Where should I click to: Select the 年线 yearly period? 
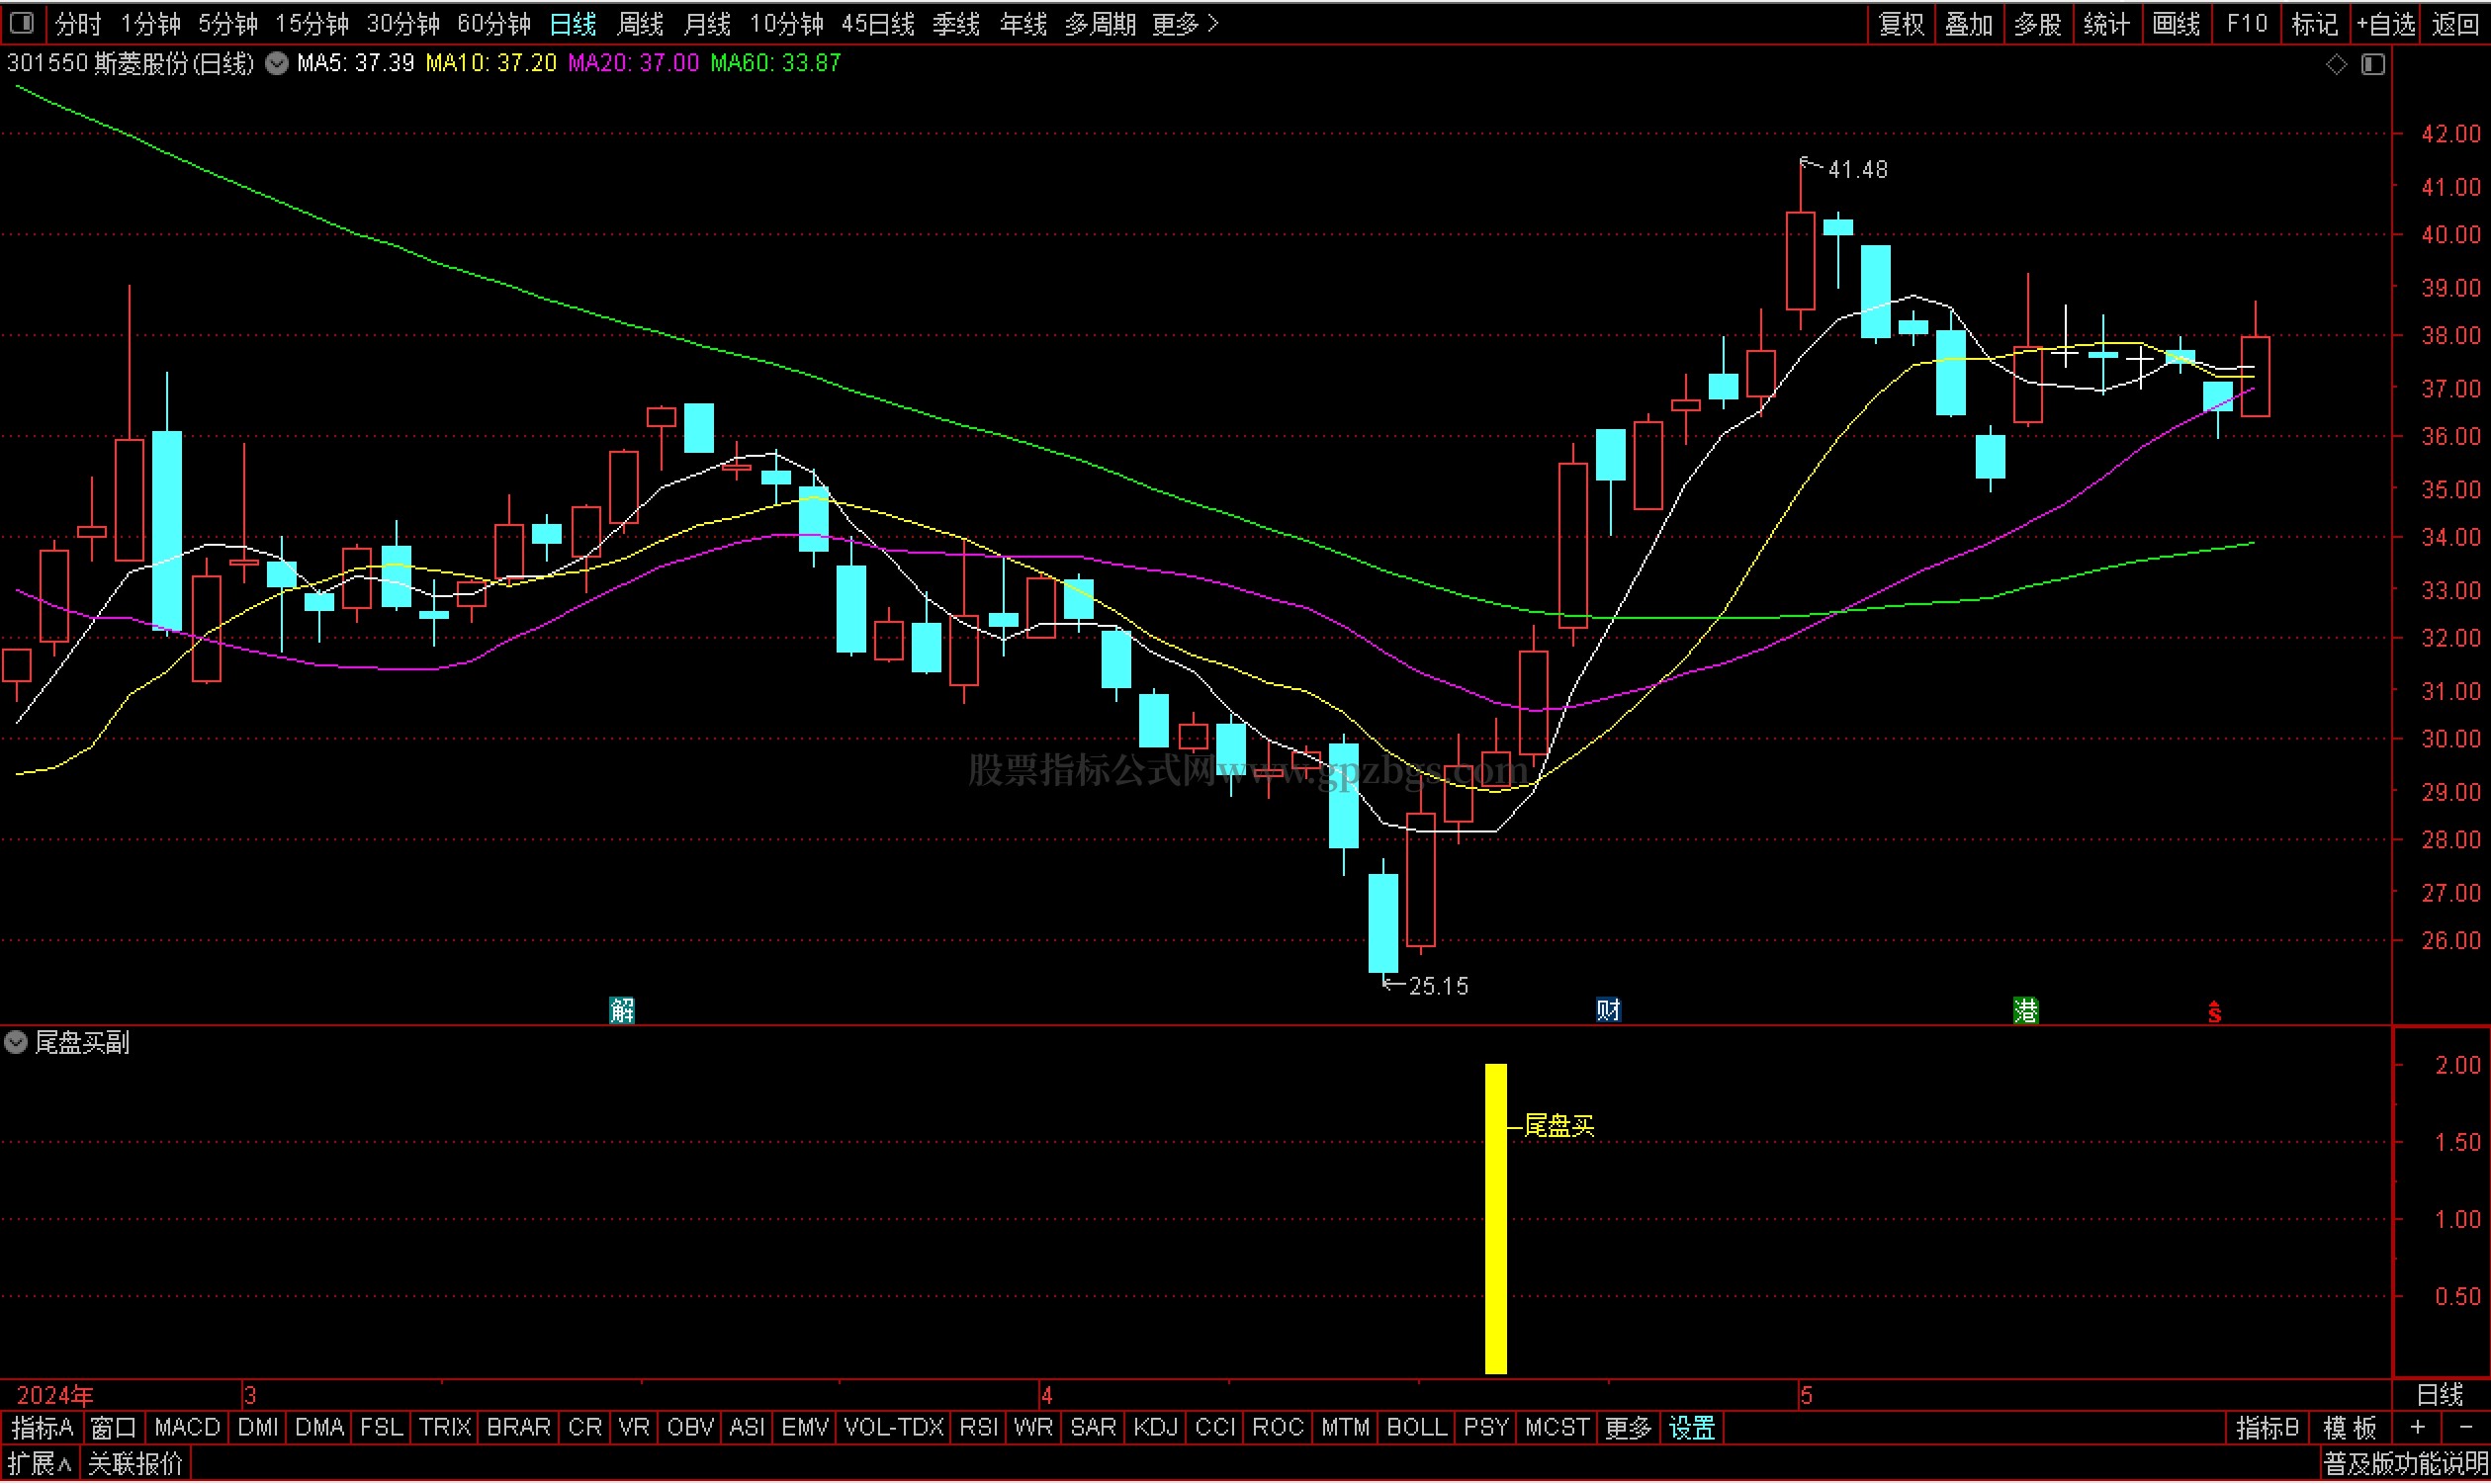tap(1023, 23)
